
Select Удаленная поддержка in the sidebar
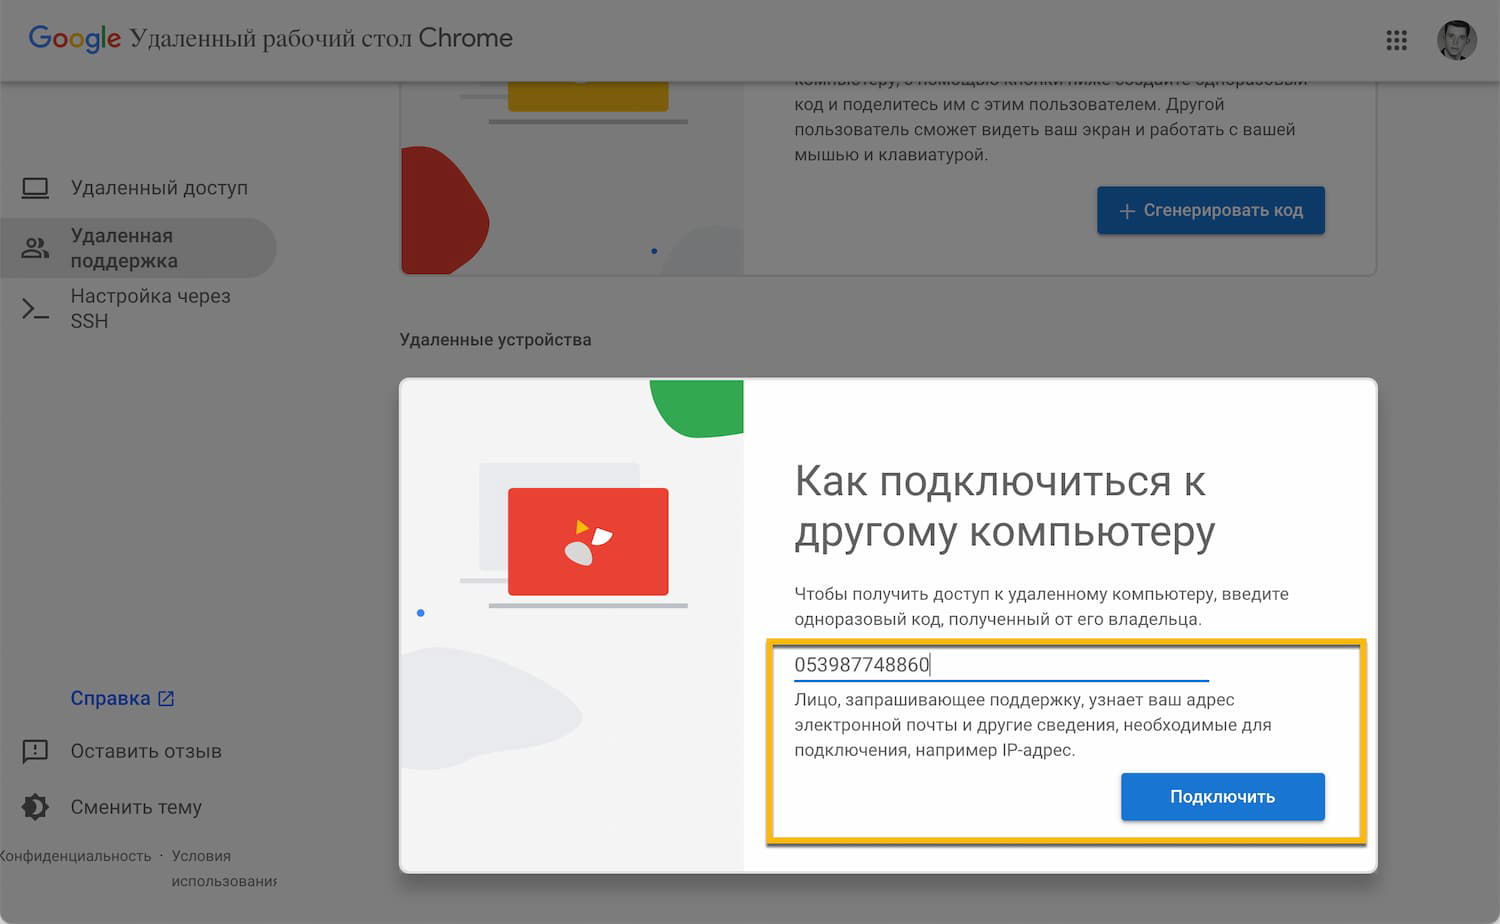click(138, 247)
